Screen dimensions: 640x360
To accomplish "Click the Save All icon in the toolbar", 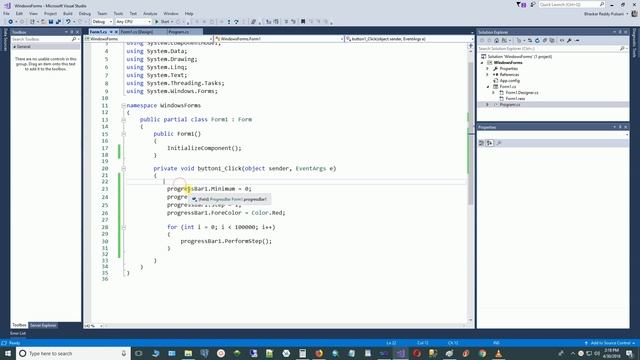I will pos(58,22).
